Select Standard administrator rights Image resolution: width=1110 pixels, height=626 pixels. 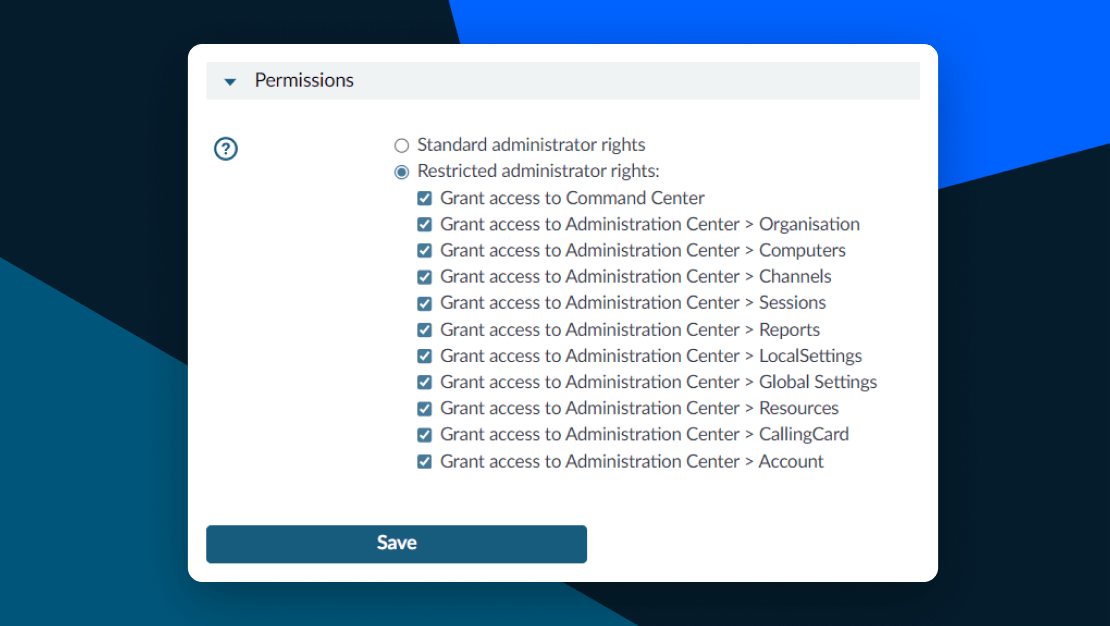tap(401, 145)
